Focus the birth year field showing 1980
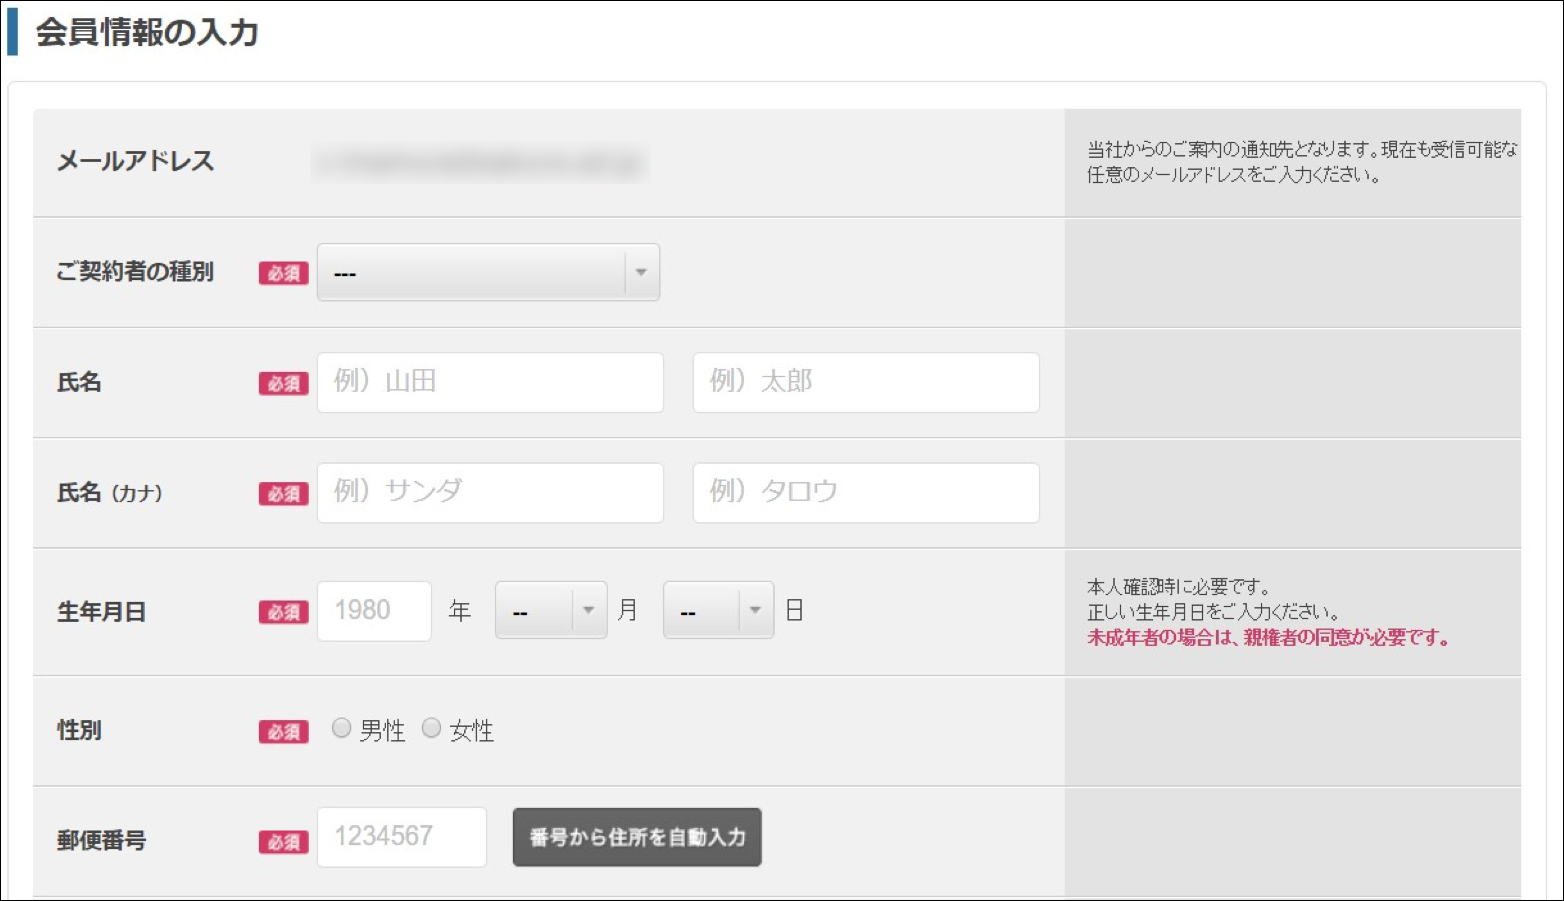Viewport: 1564px width, 901px height. pyautogui.click(x=374, y=611)
